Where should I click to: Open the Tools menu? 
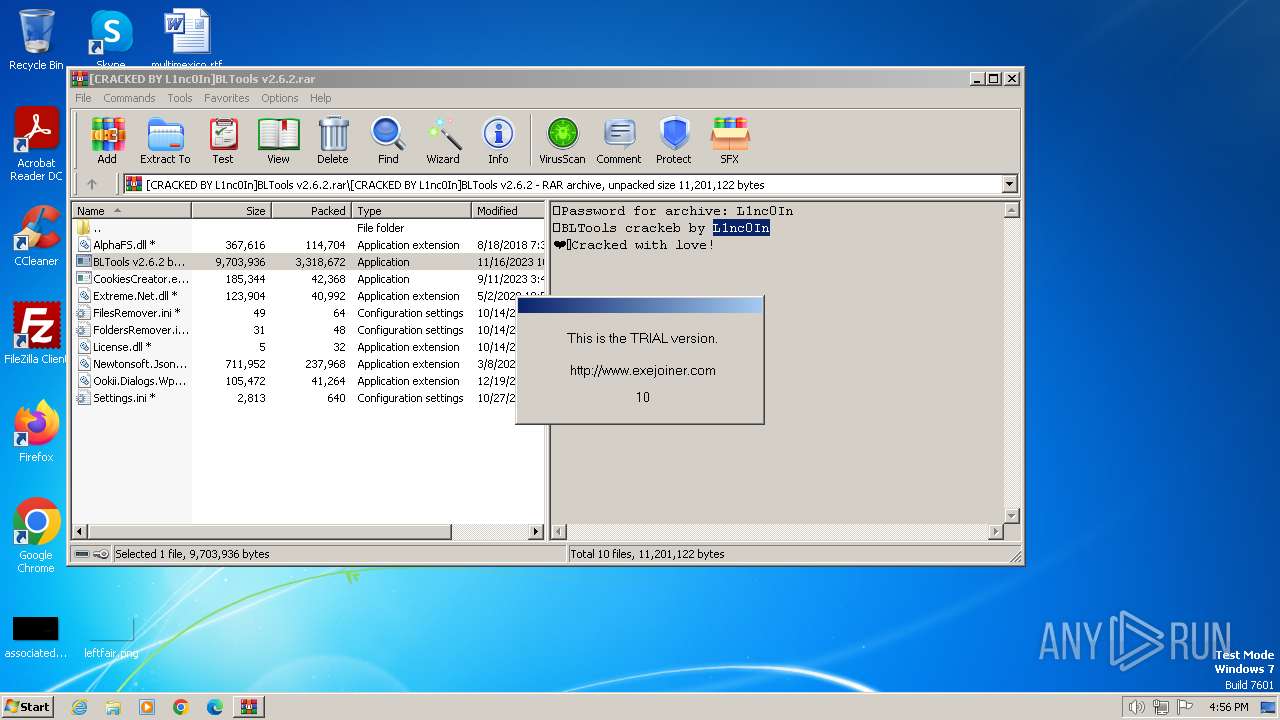180,98
